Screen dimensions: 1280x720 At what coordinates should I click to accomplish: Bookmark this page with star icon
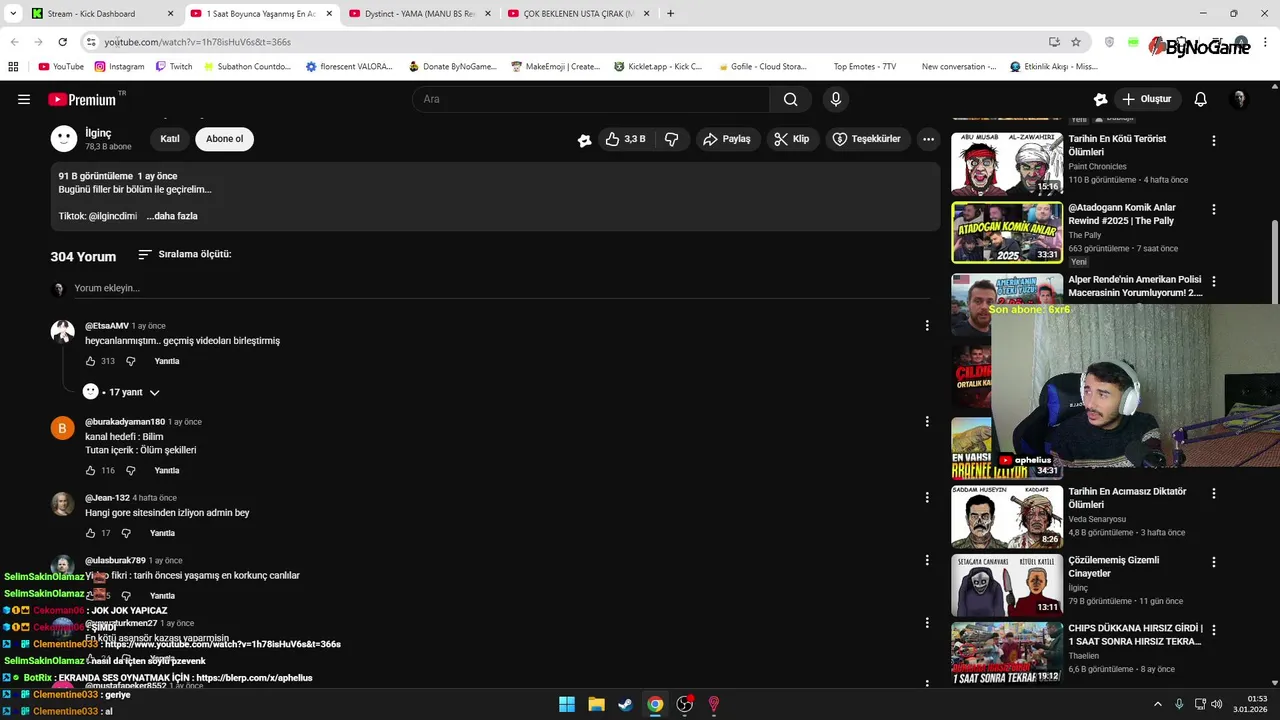(x=1076, y=42)
